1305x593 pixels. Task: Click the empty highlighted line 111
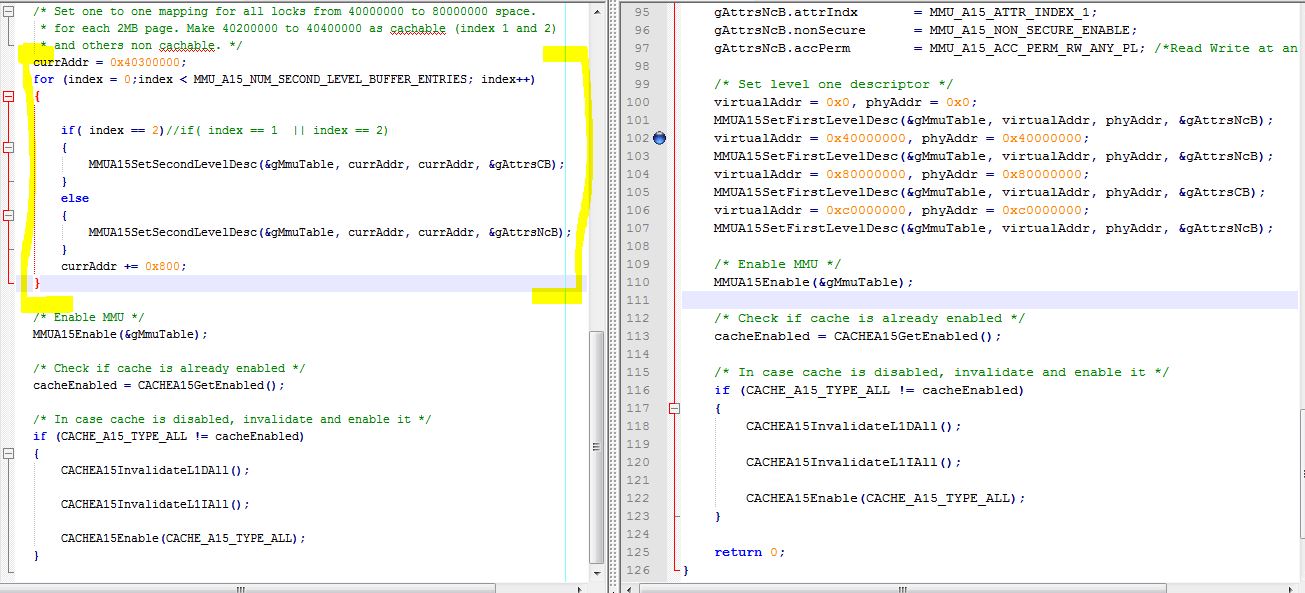tap(990, 300)
